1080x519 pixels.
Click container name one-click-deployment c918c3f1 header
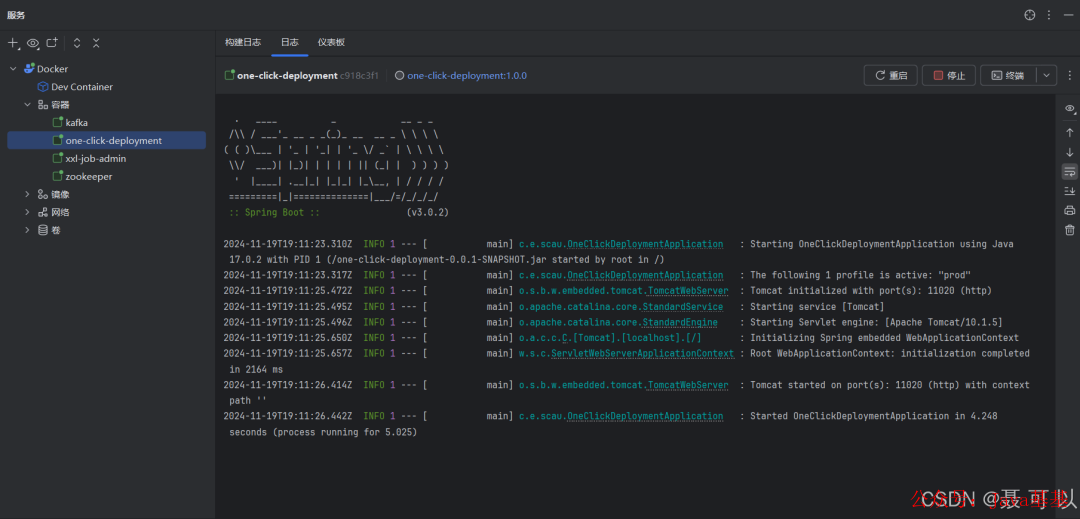302,76
